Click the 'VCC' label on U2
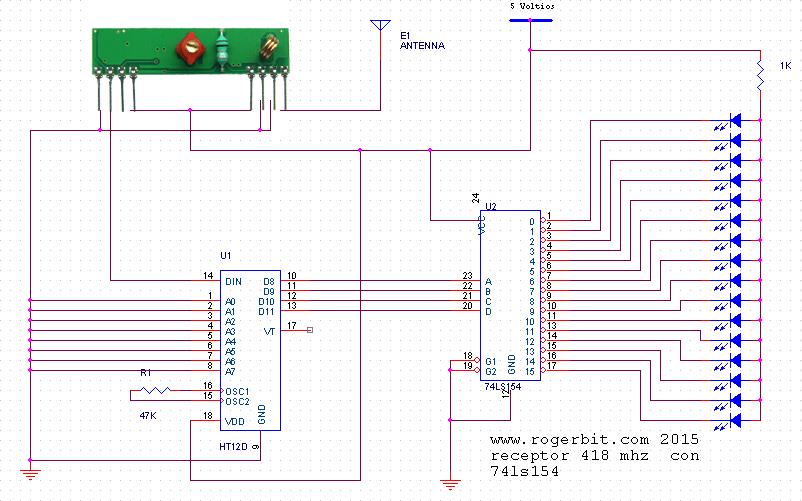 pyautogui.click(x=481, y=225)
